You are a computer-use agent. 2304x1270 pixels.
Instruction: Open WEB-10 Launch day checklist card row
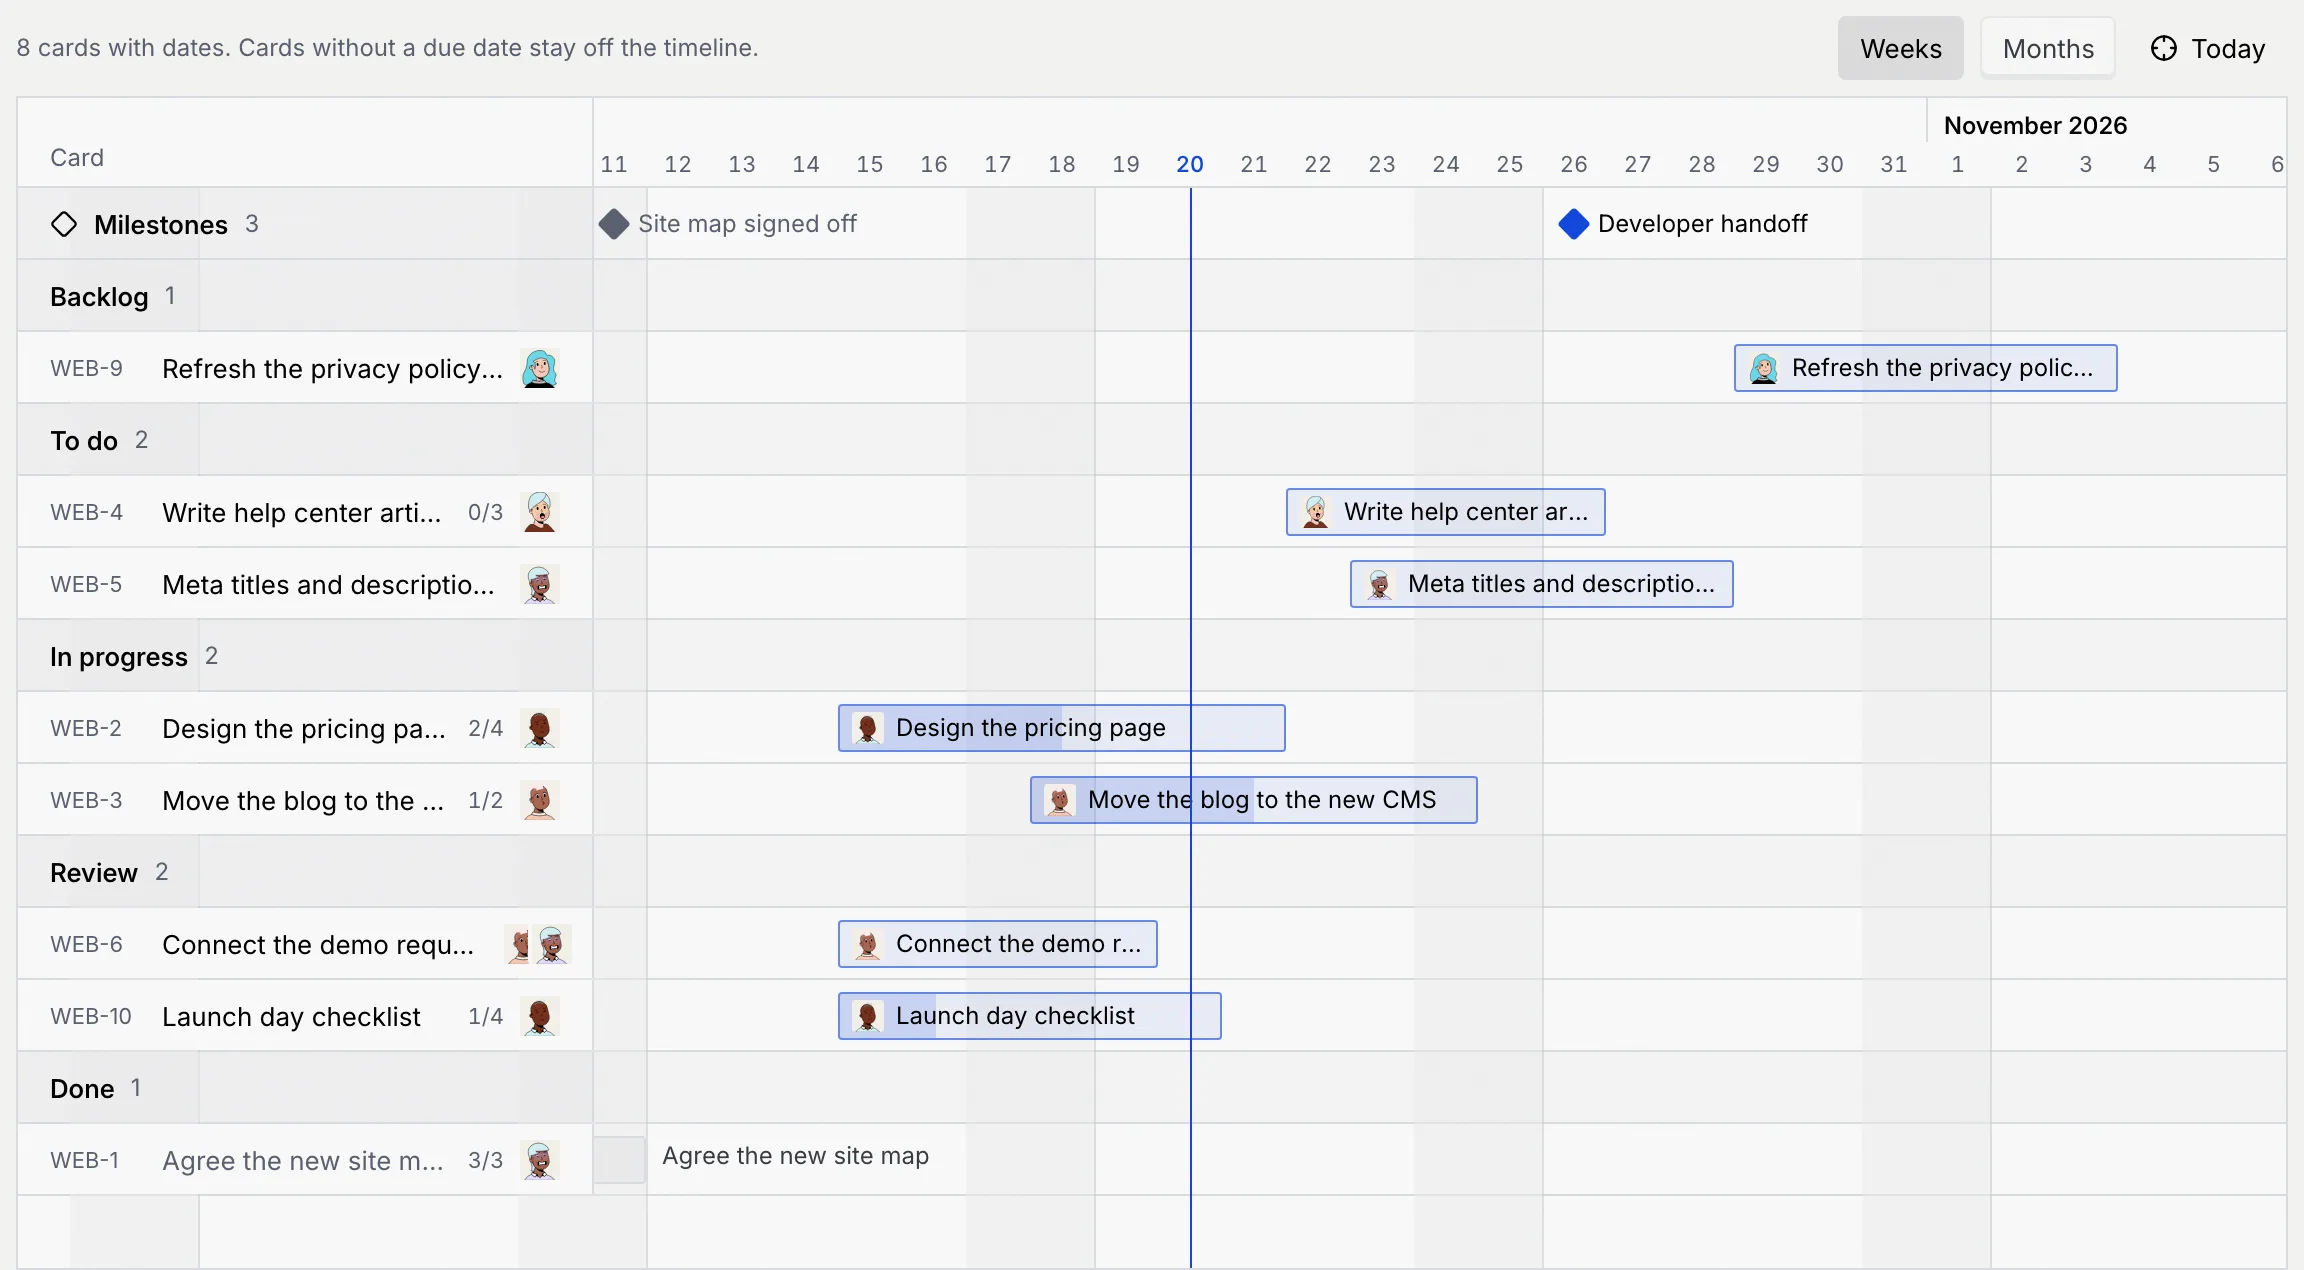[x=305, y=1016]
